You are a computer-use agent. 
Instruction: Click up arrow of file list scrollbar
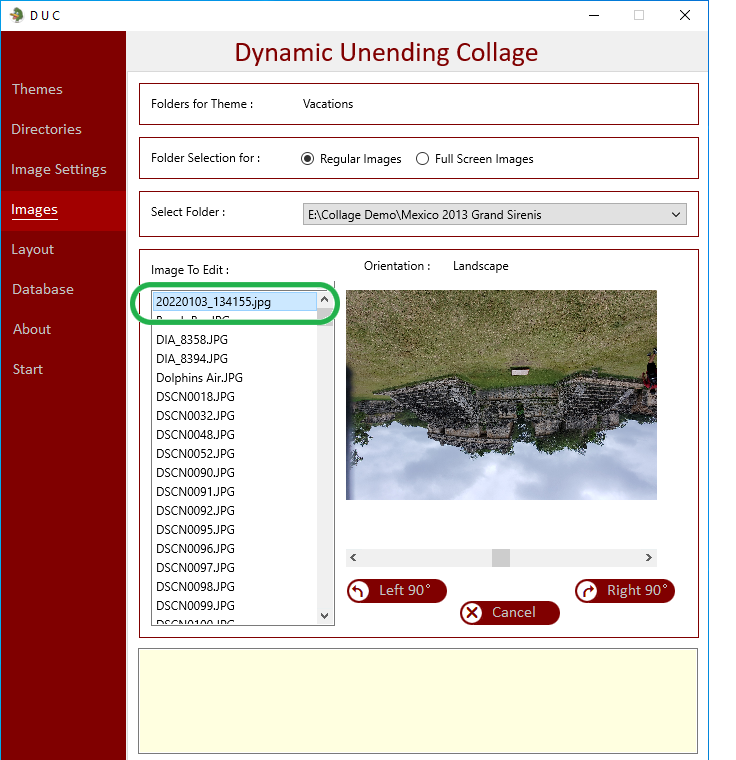coord(325,300)
